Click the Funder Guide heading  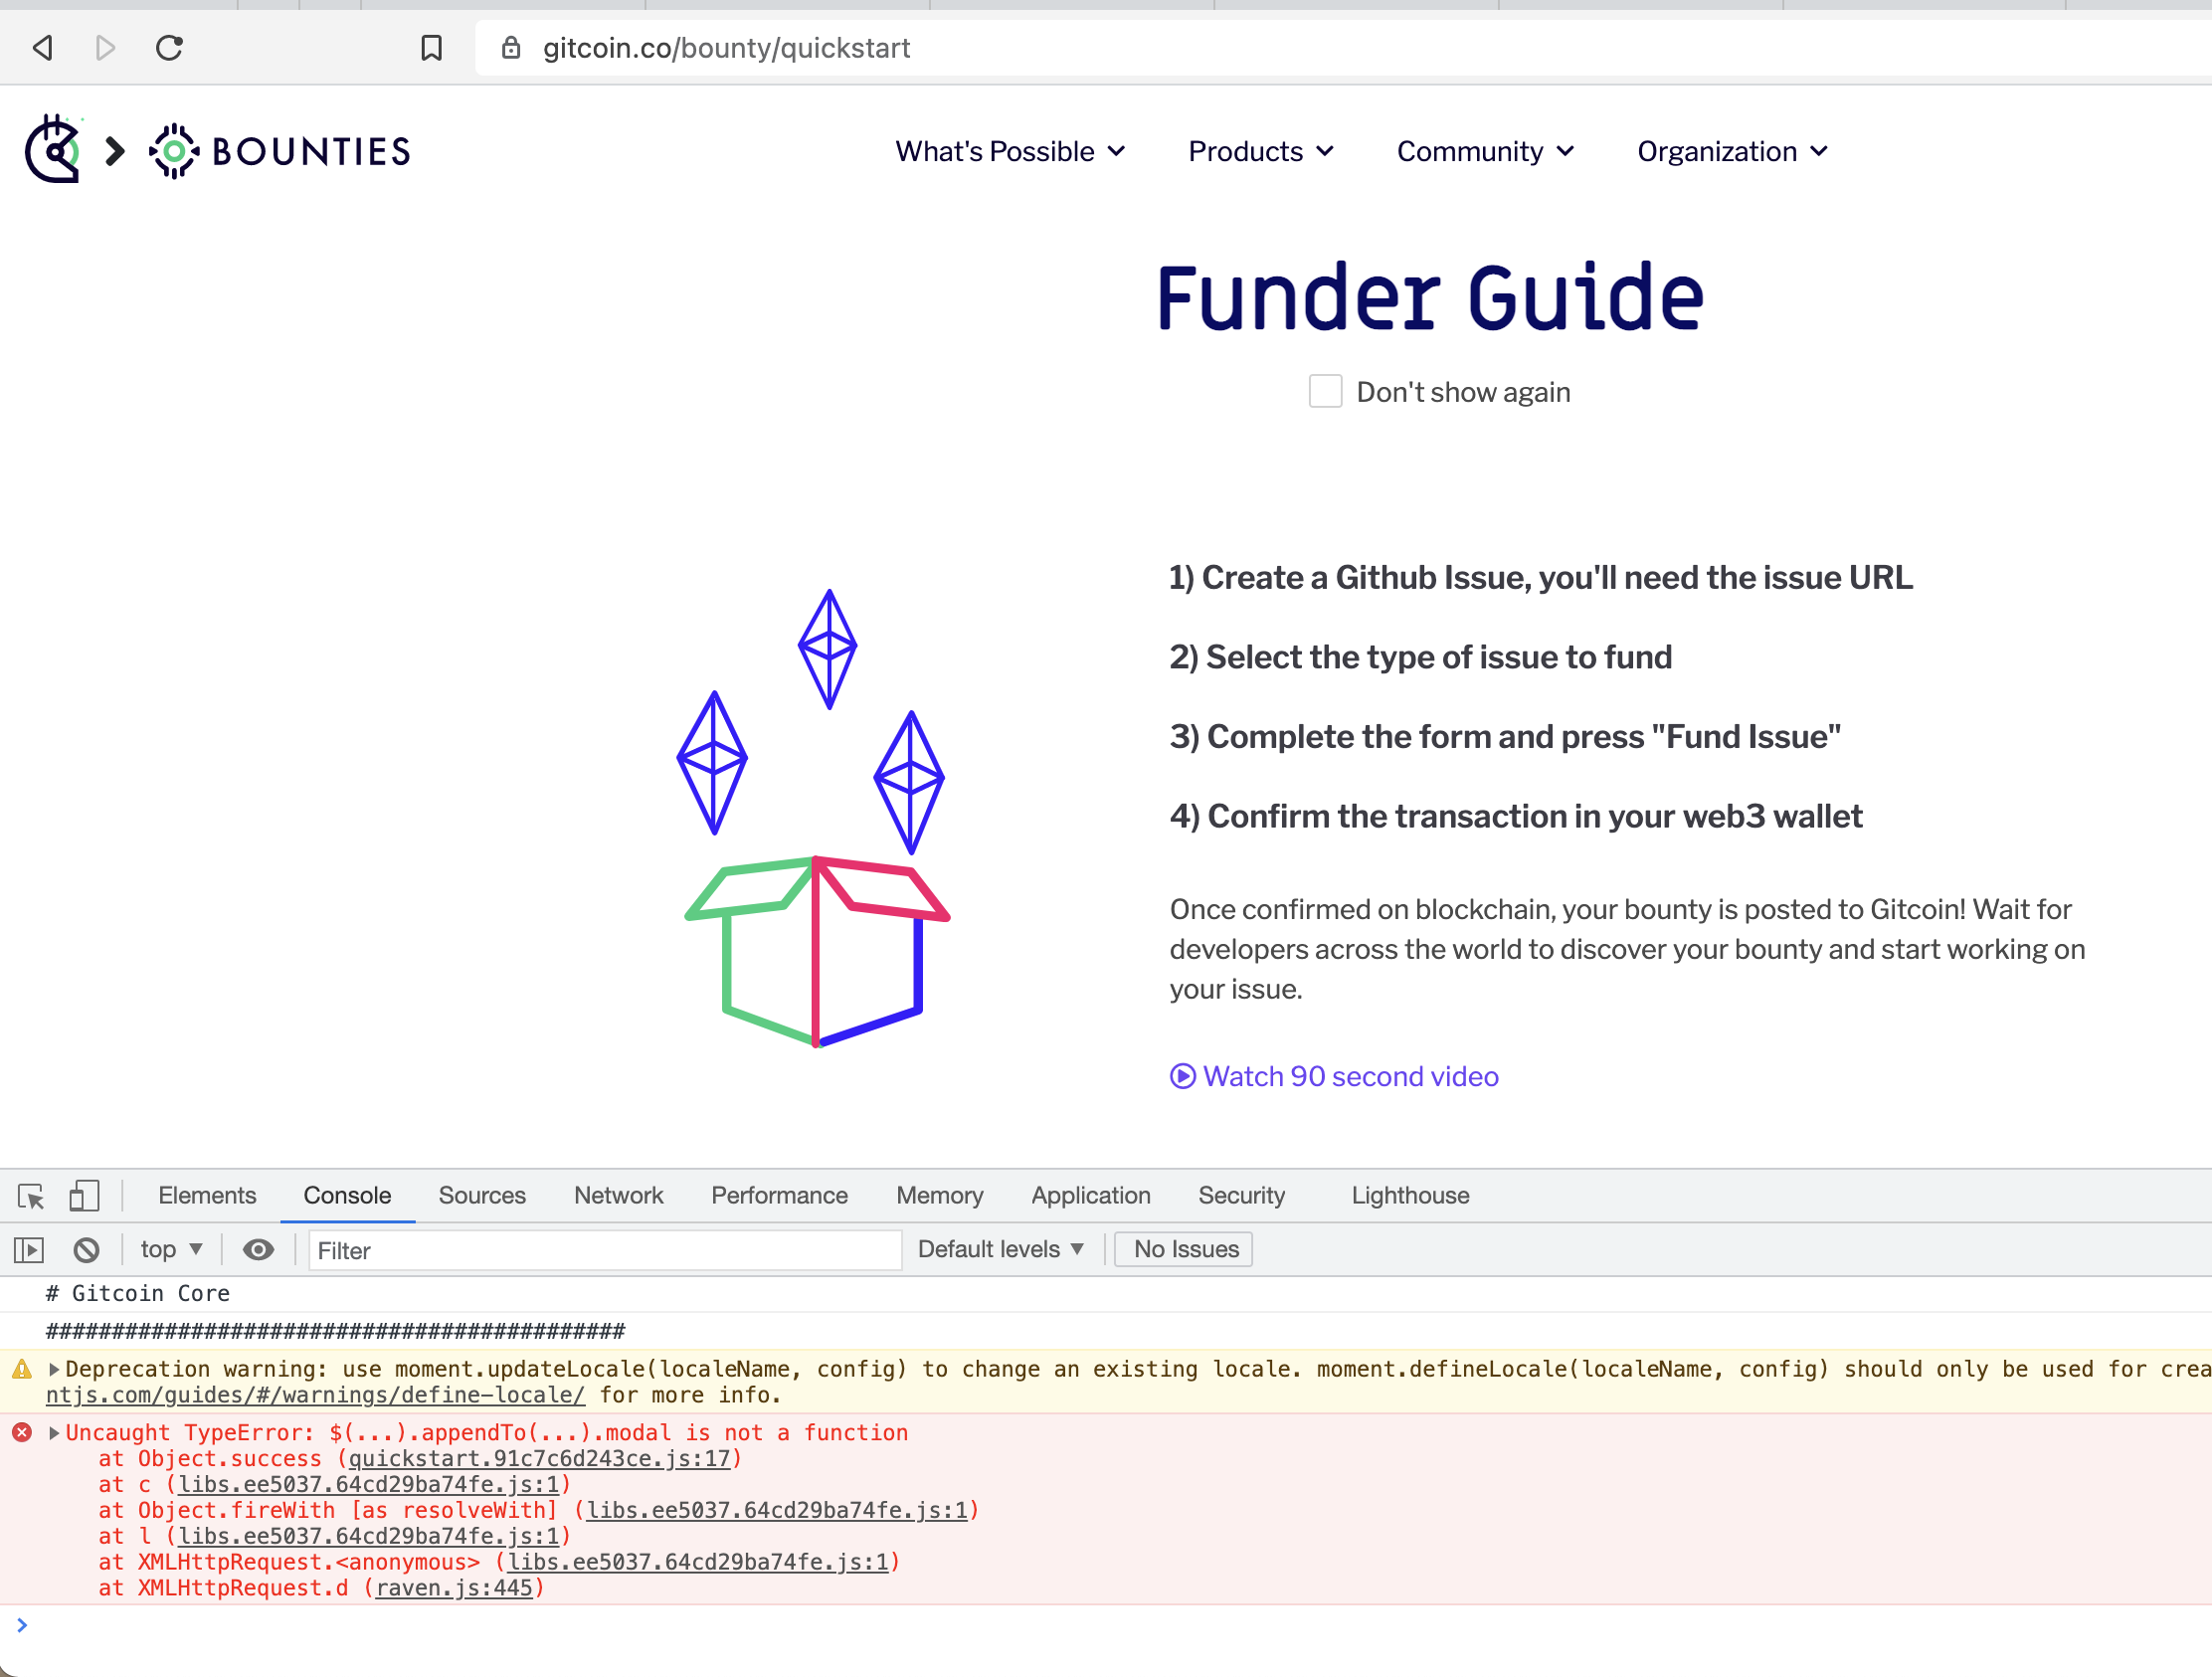click(1430, 297)
